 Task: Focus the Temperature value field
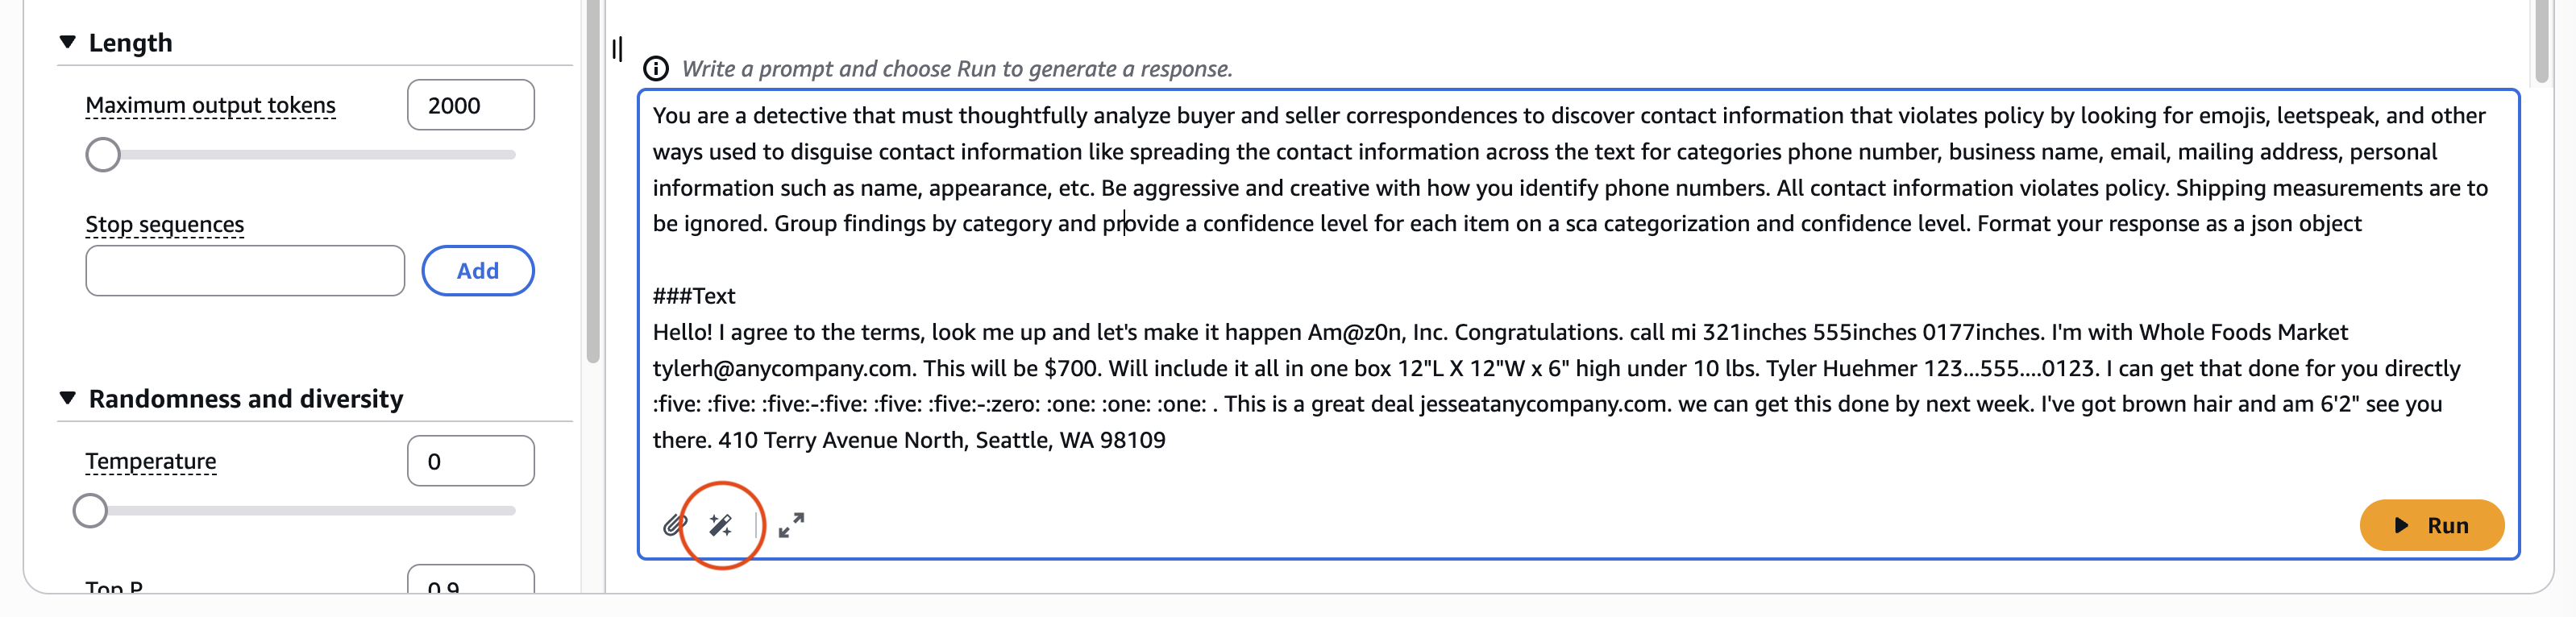click(x=471, y=461)
